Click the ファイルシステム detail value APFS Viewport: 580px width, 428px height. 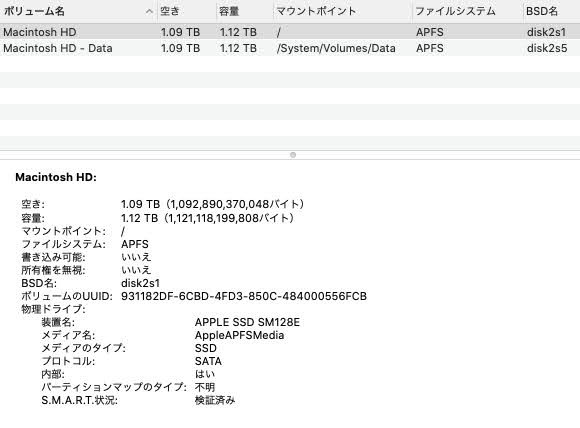(x=135, y=244)
